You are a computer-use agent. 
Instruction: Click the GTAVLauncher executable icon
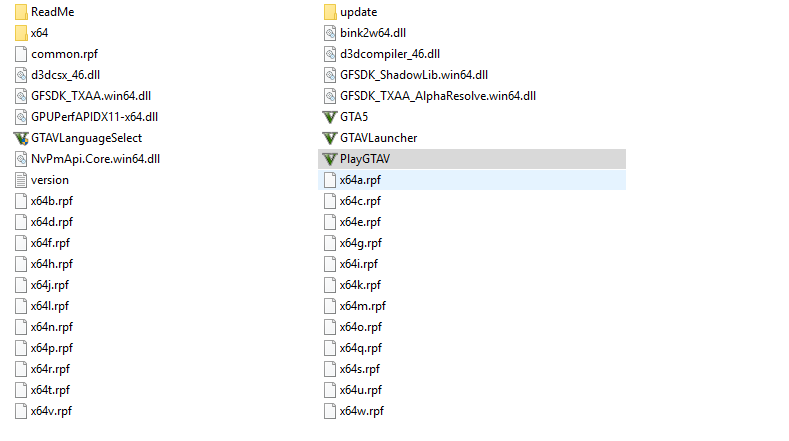[x=330, y=138]
